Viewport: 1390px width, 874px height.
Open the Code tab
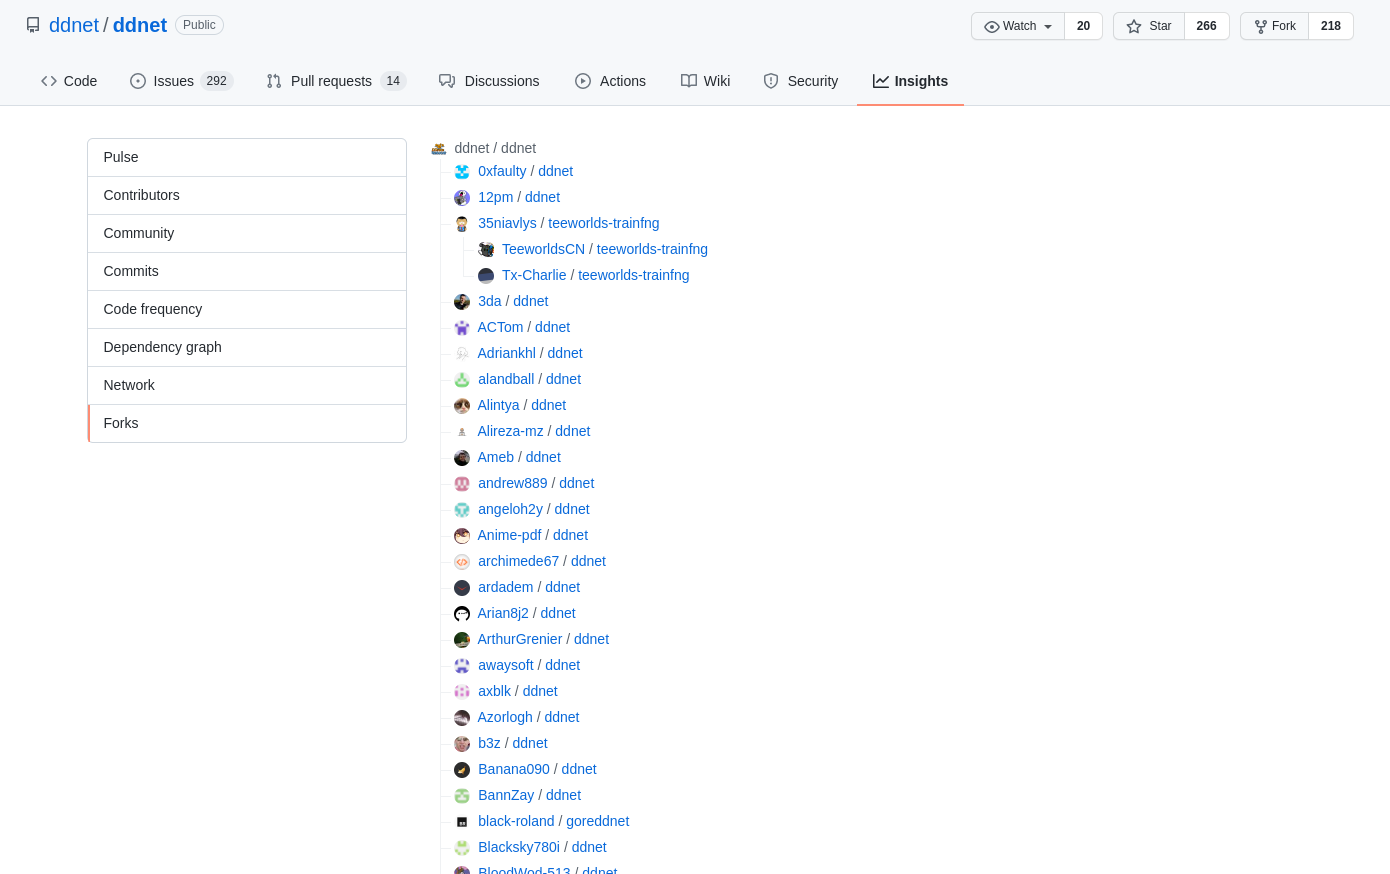(69, 81)
